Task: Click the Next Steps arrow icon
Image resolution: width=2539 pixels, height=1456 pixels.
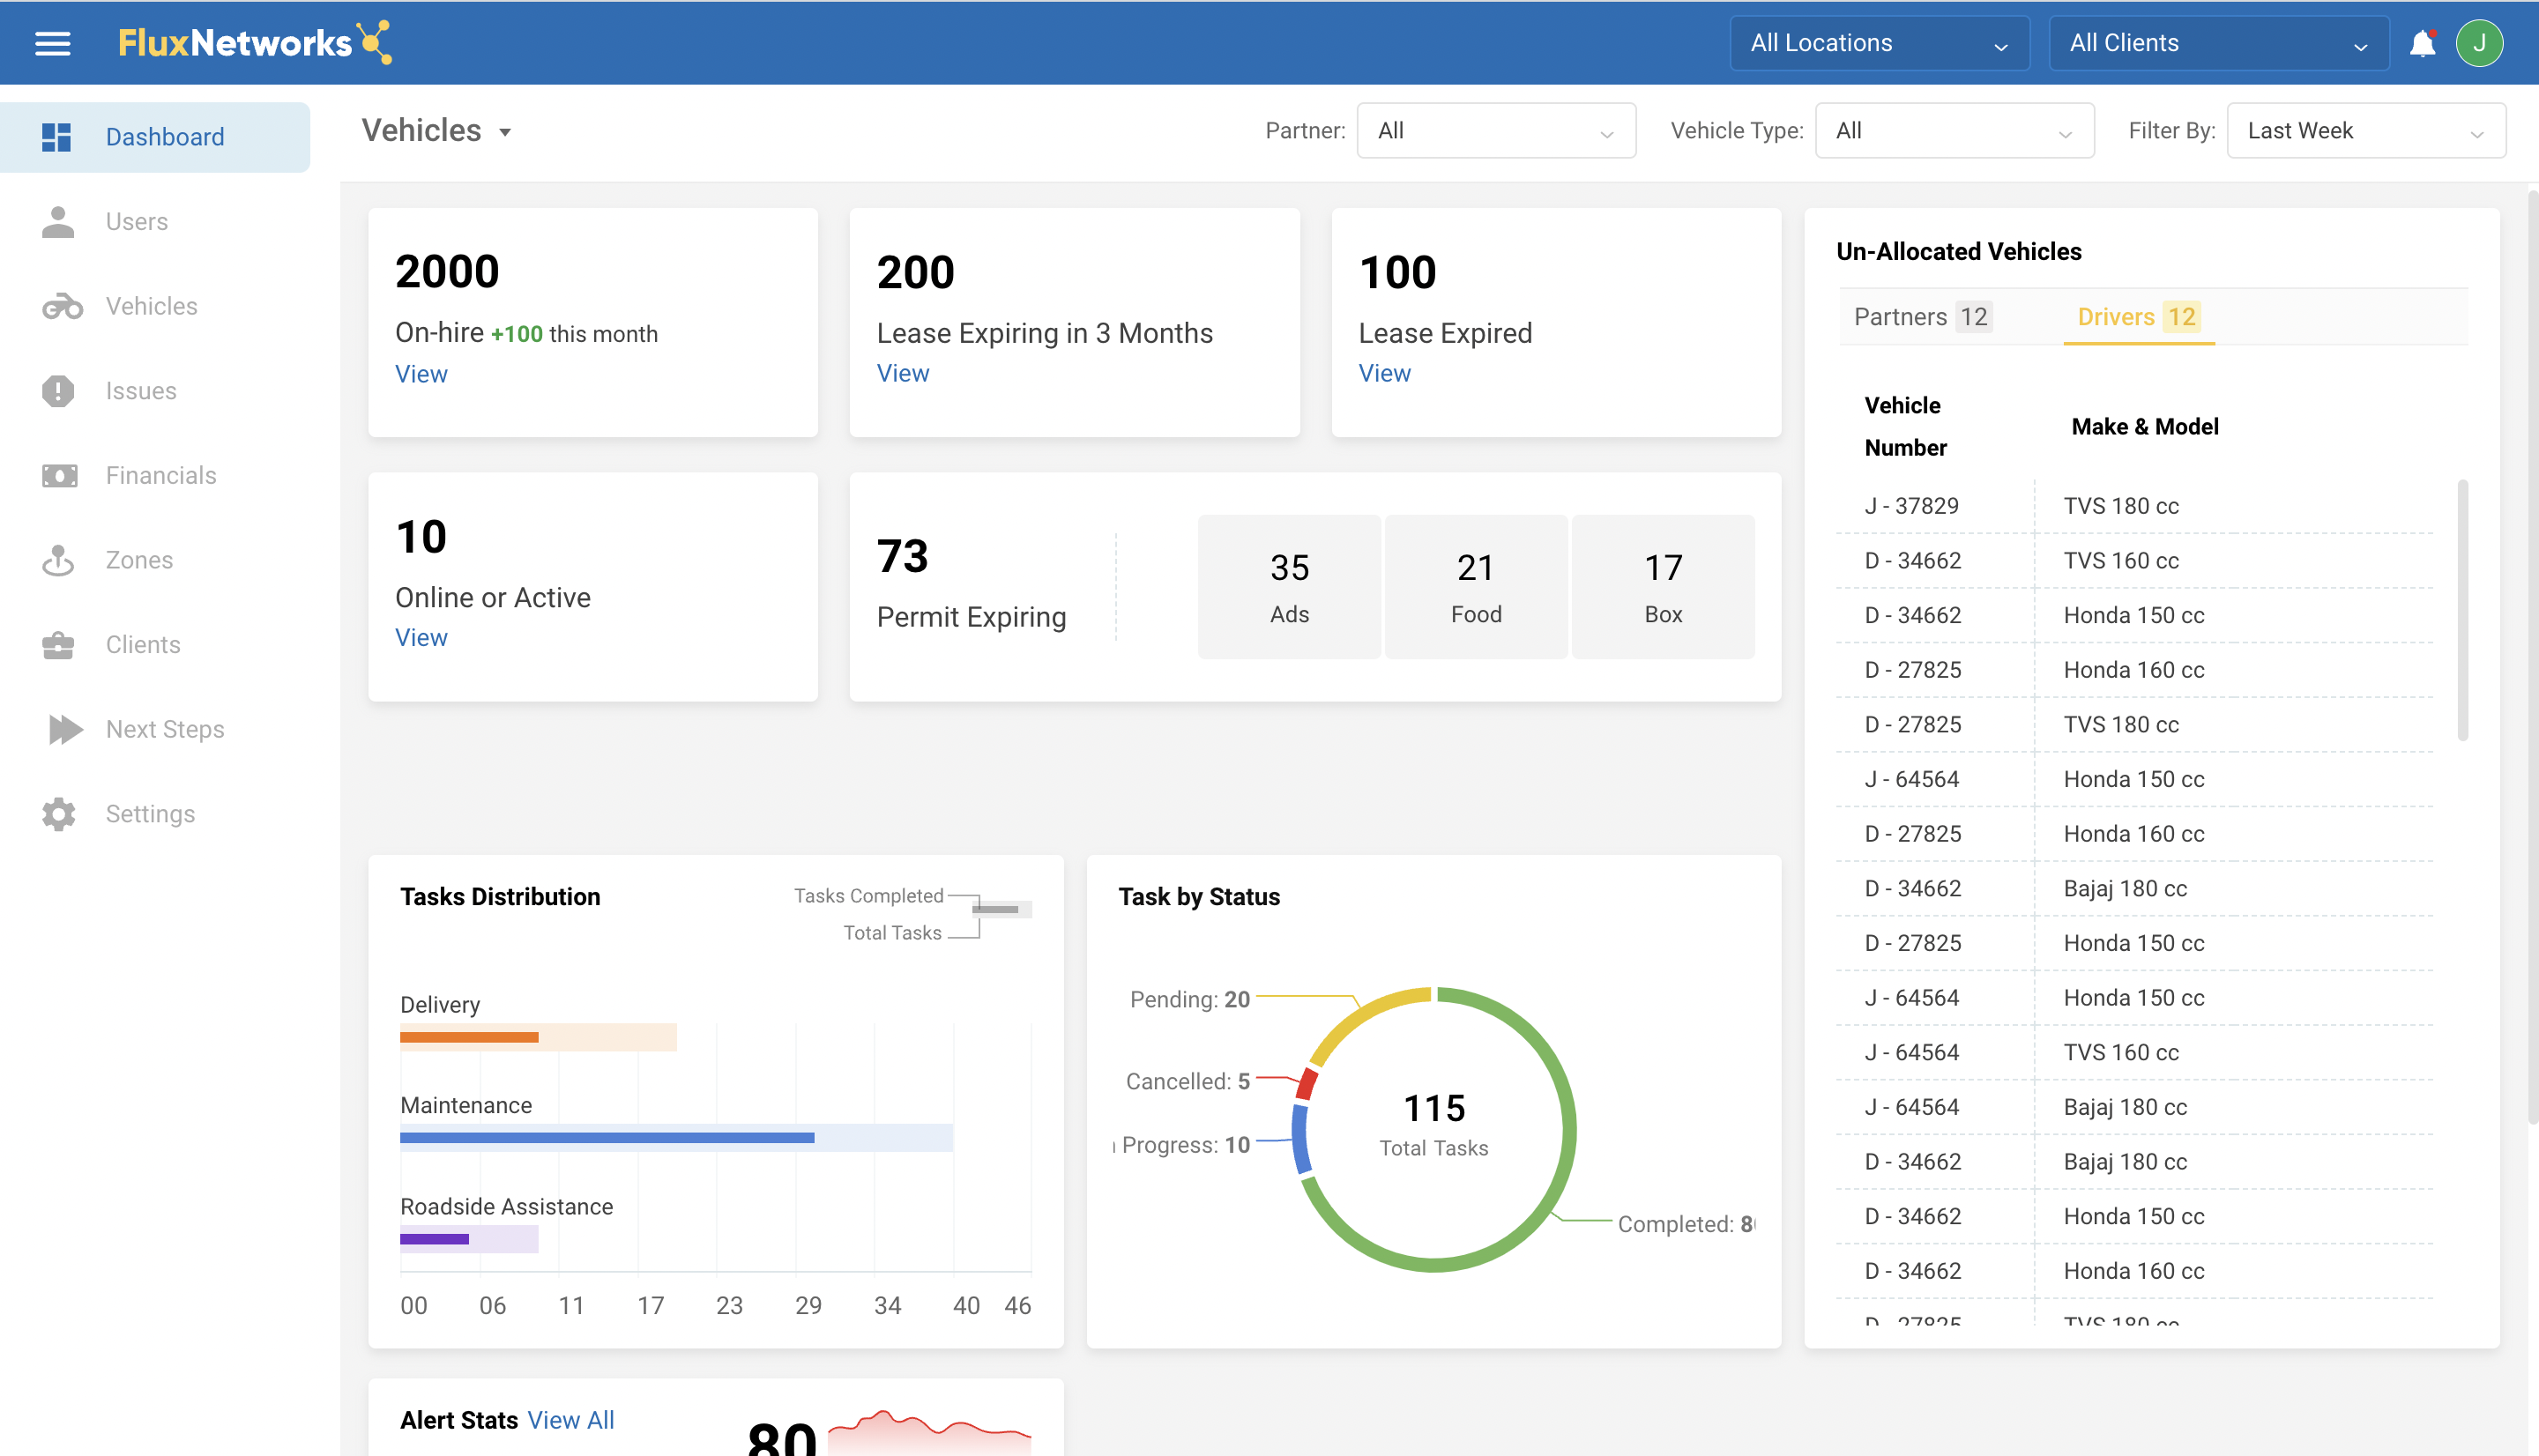Action: coord(64,729)
